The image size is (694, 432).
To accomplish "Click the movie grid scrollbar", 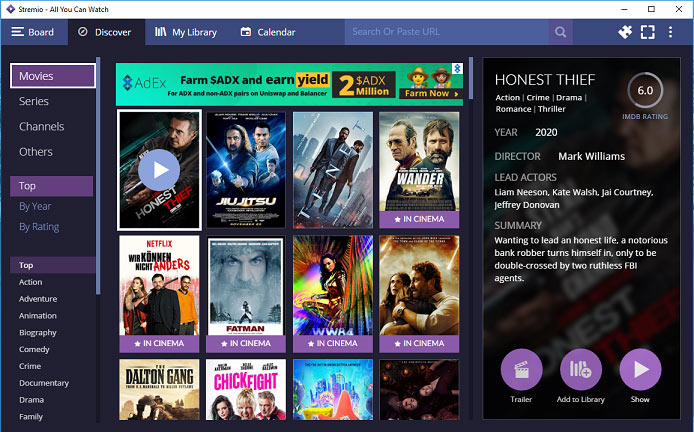I will (x=471, y=78).
